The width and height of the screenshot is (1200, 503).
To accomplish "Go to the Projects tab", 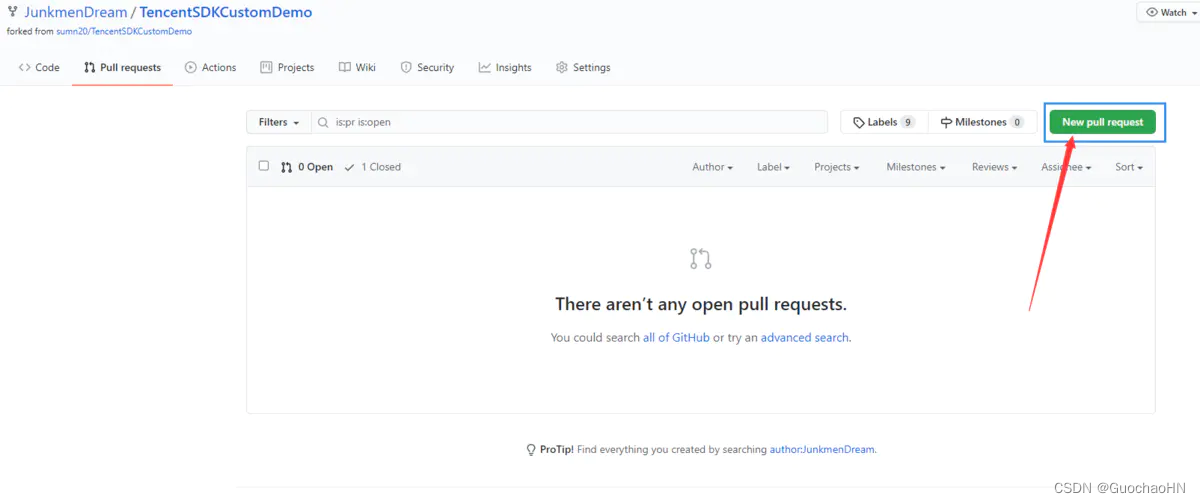I will [287, 68].
